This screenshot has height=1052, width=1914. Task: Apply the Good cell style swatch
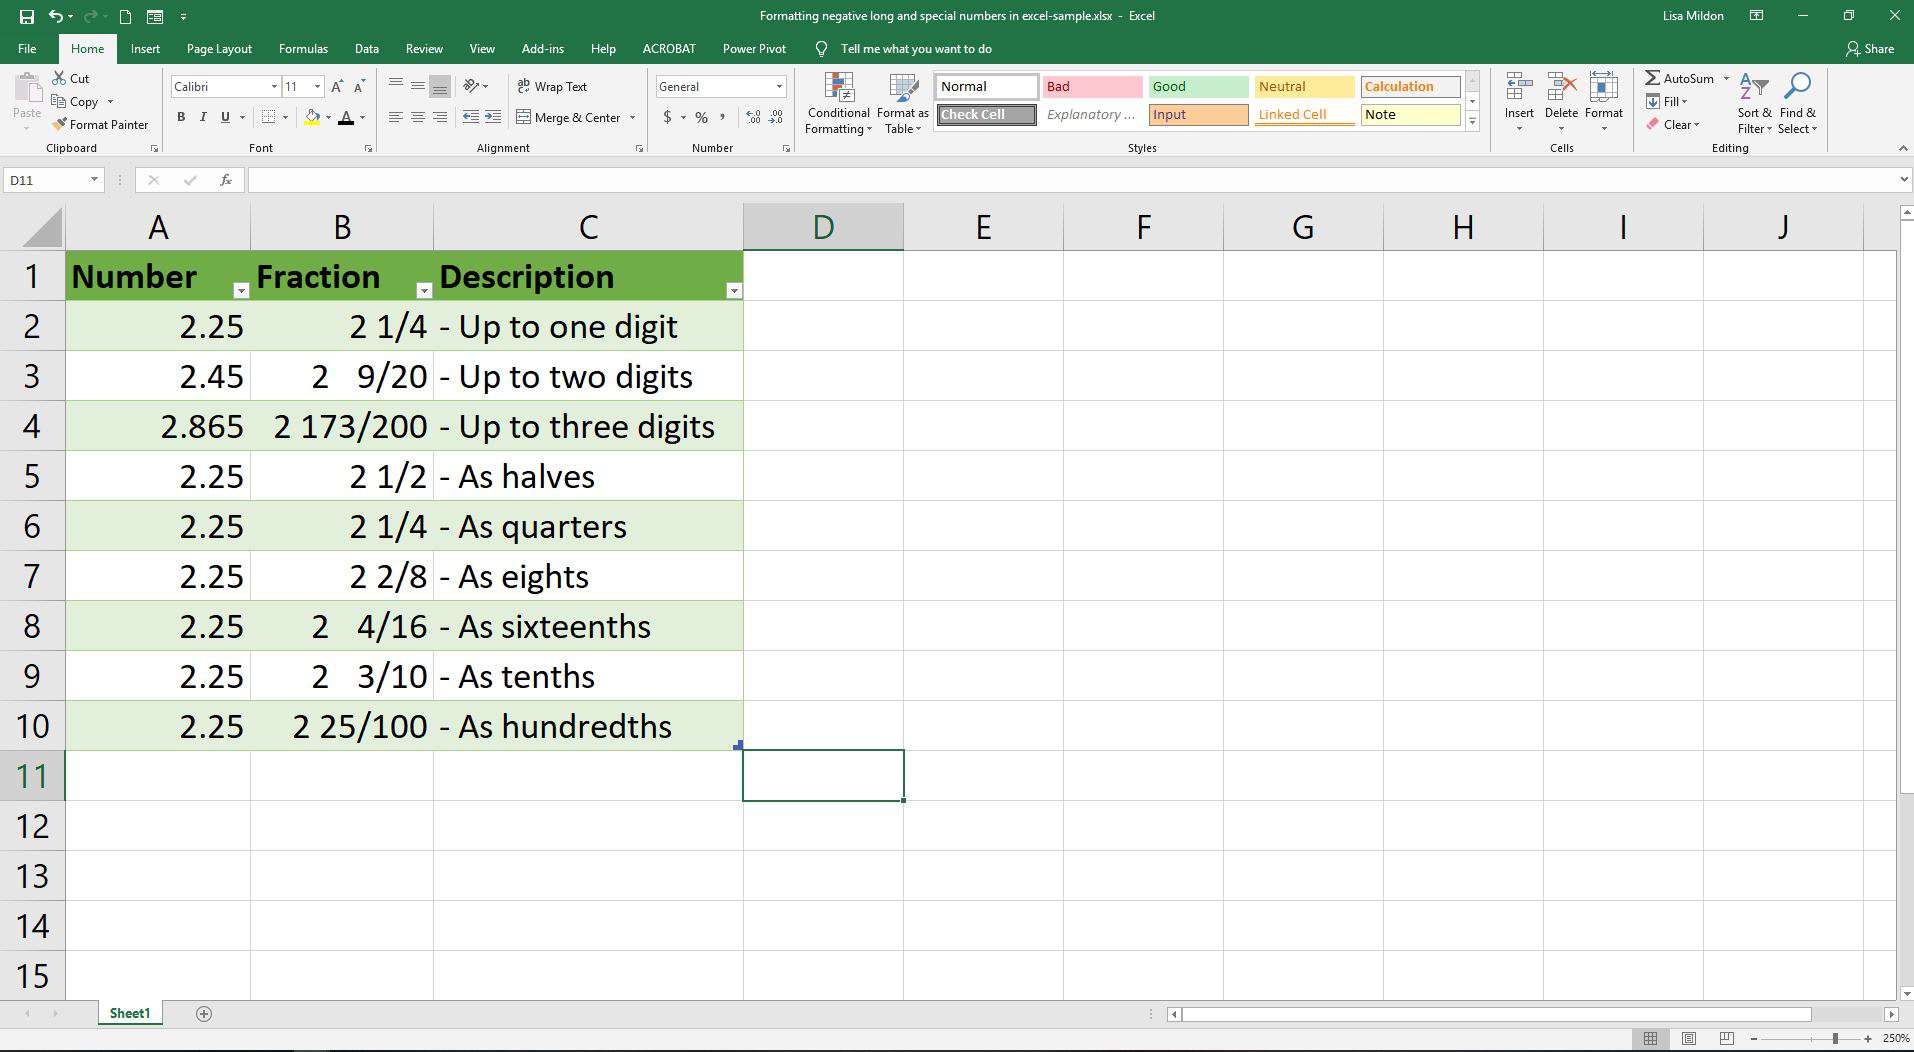coord(1198,87)
